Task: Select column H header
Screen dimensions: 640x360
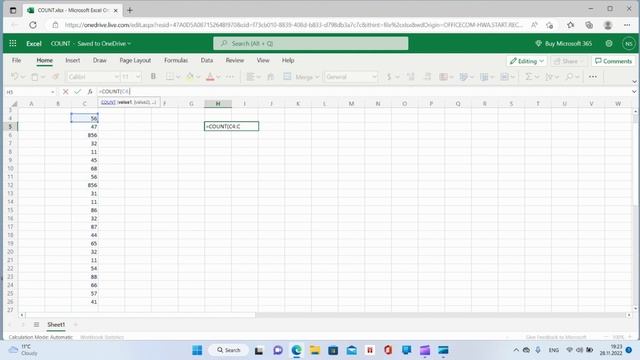Action: tap(218, 104)
